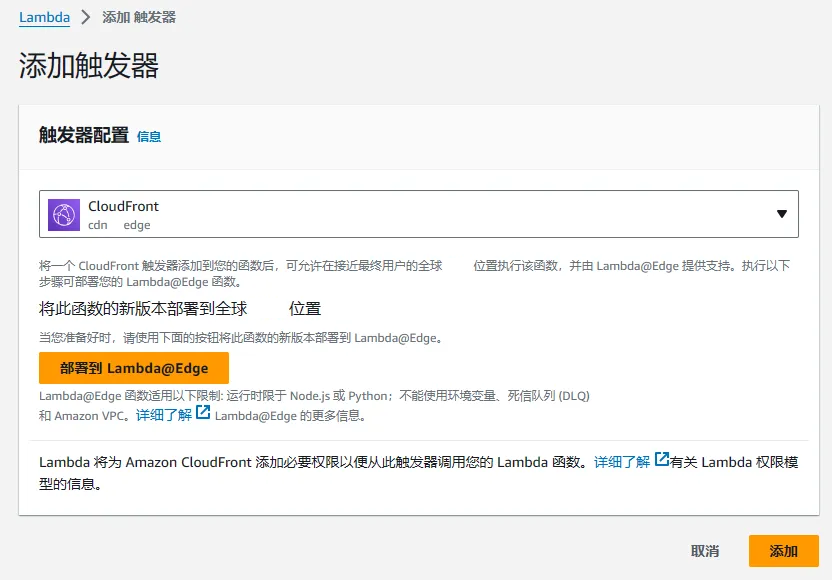
Task: Click the 触发器配置 section heading
Action: coord(84,135)
